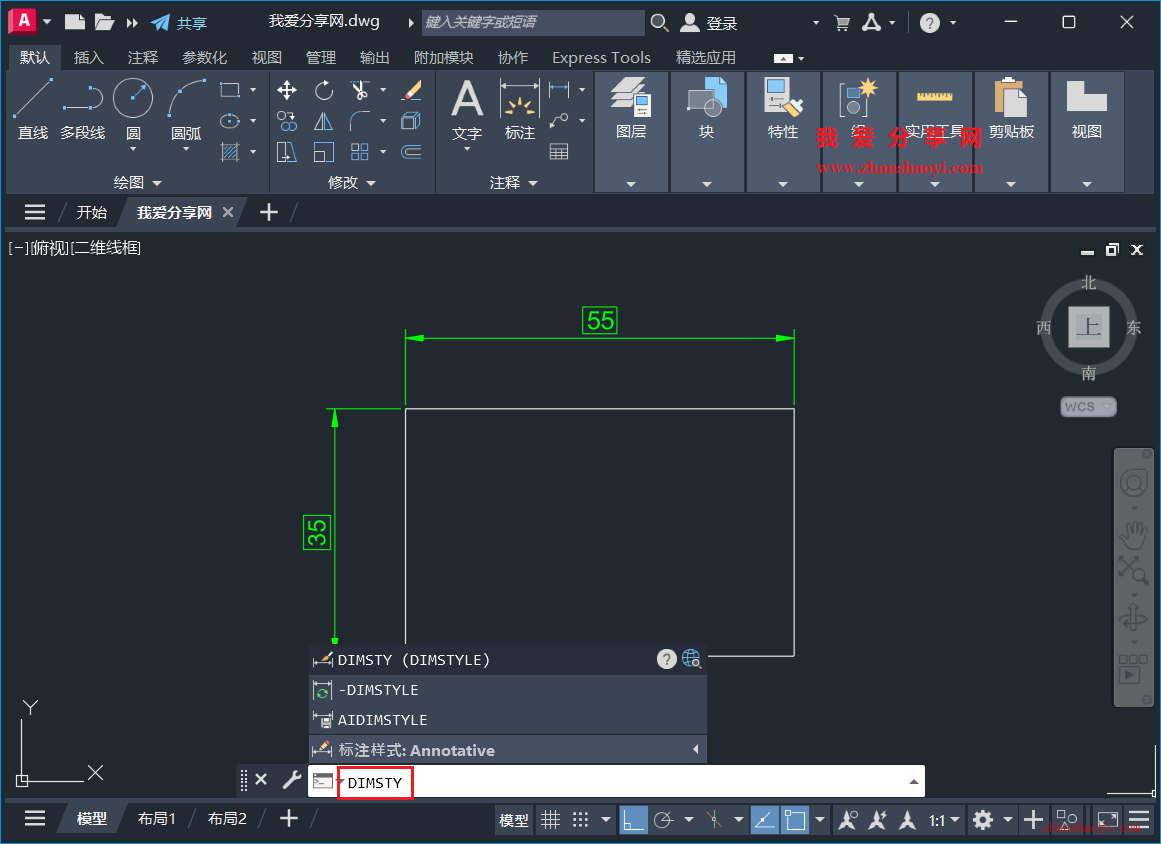The image size is (1161, 844).
Task: Expand the Annotation (注释) panel
Action: pyautogui.click(x=513, y=182)
